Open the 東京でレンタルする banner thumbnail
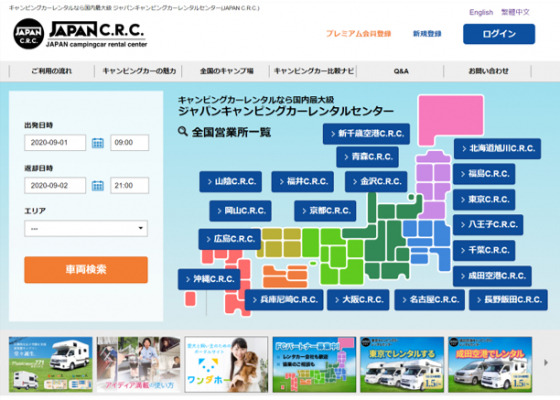The width and height of the screenshot is (560, 400). point(402,364)
